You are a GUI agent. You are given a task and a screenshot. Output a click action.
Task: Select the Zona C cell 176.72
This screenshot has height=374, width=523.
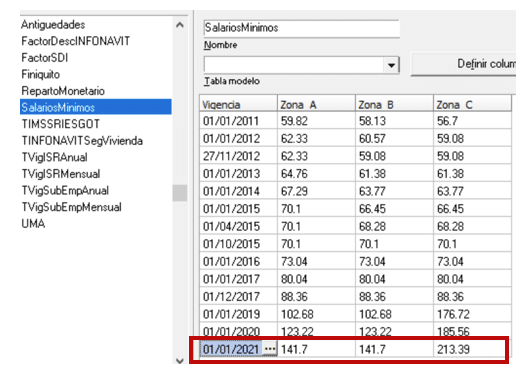[x=472, y=314]
